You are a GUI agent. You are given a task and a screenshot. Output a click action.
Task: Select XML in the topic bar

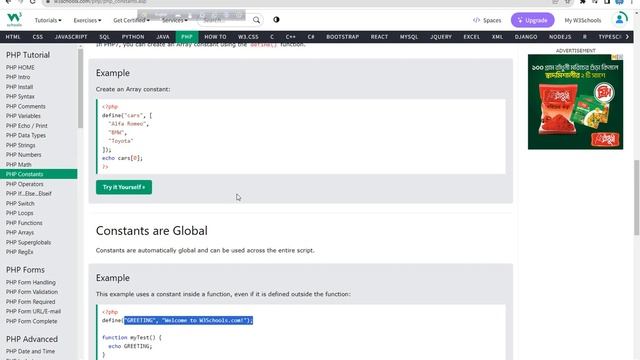(497, 37)
